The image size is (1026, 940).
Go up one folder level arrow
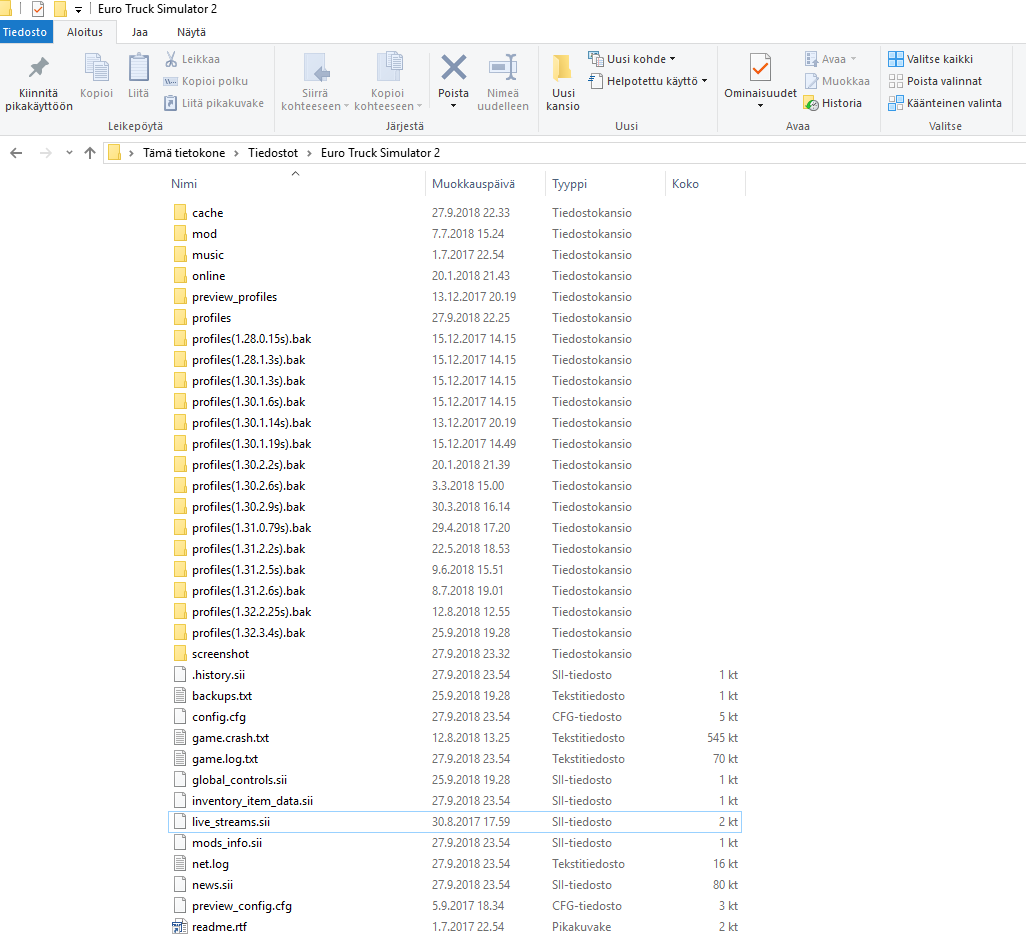click(x=90, y=153)
